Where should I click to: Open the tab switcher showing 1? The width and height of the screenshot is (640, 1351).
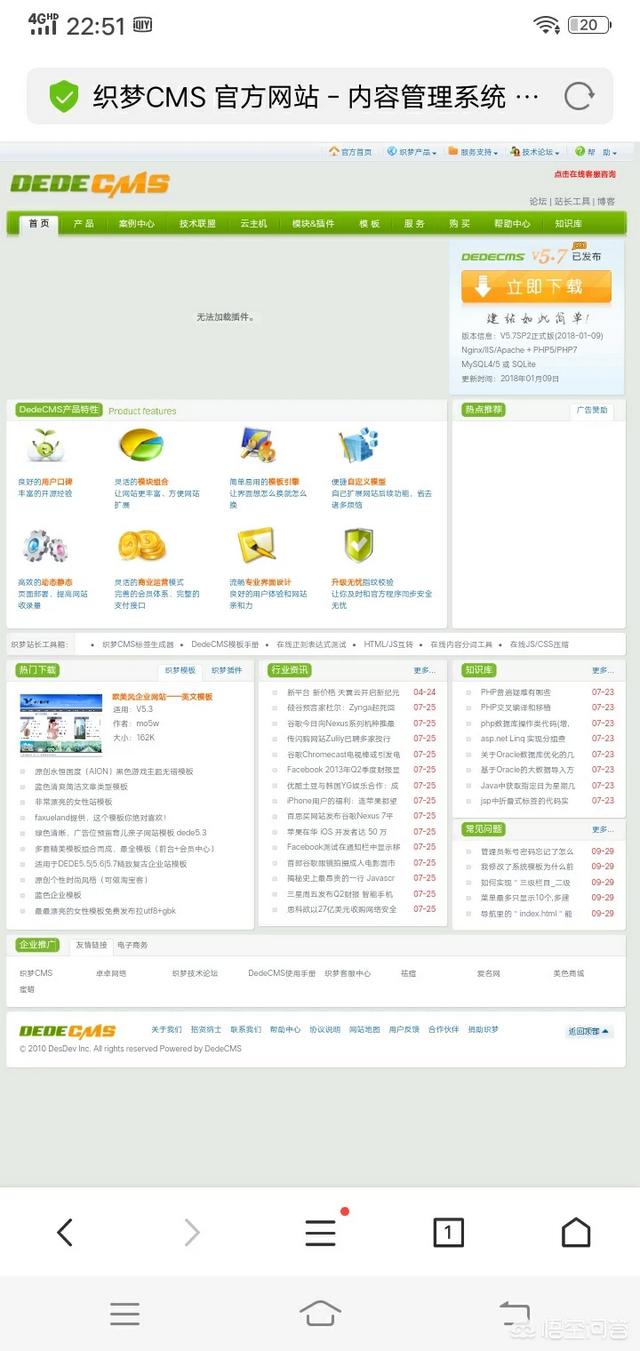point(448,1232)
